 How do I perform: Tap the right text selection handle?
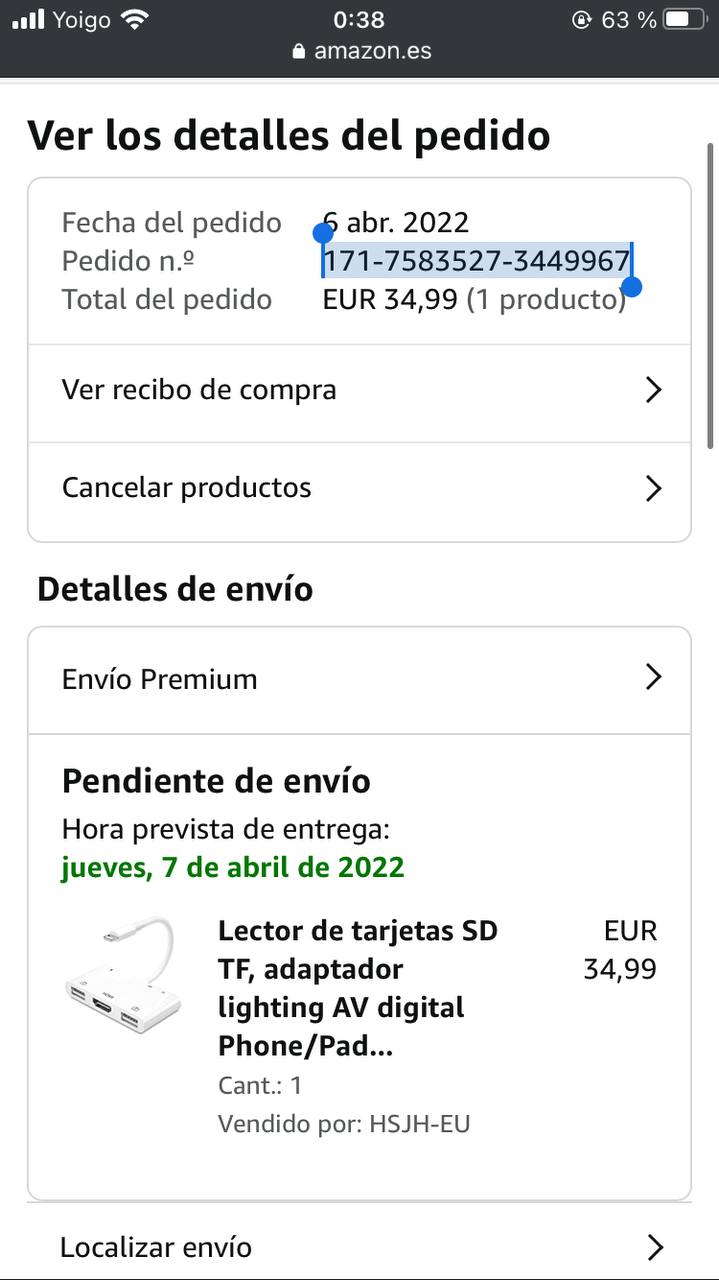coord(631,287)
